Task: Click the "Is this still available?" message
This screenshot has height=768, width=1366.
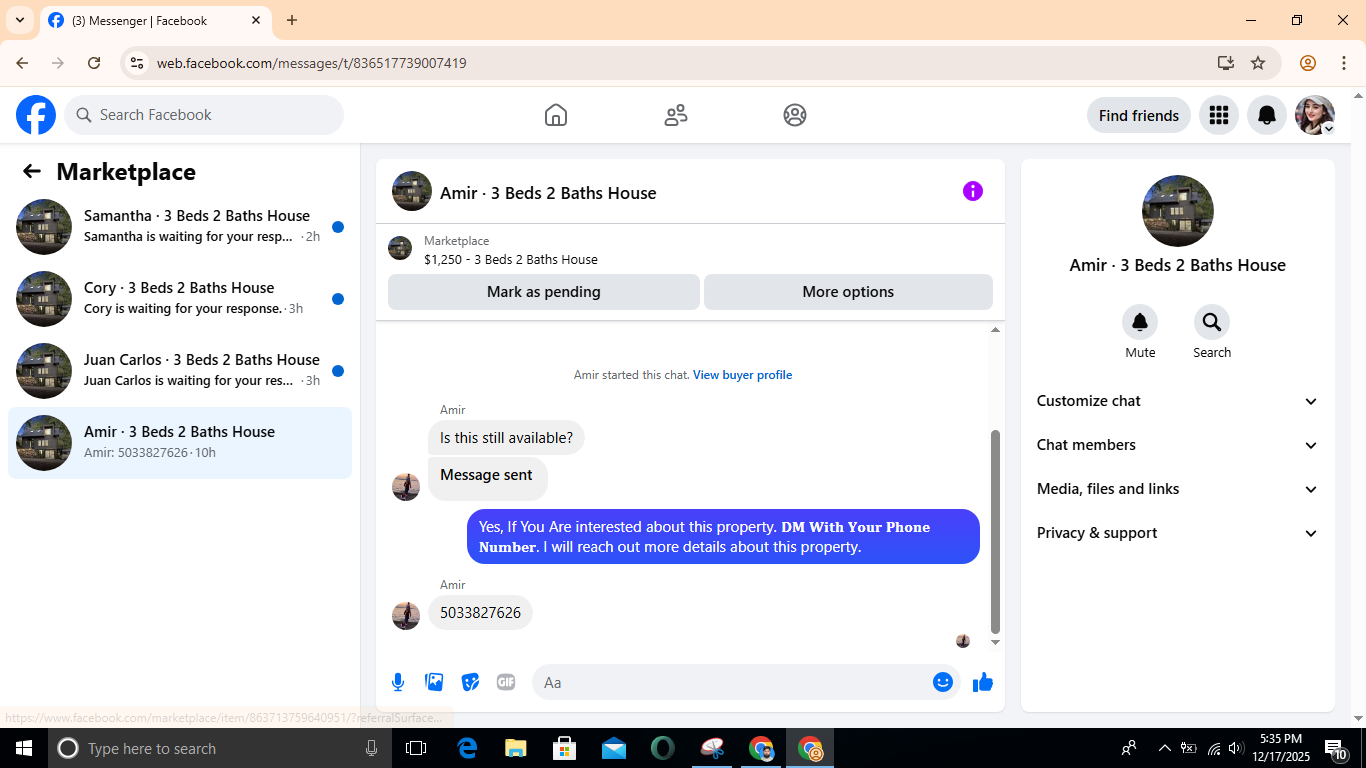Action: point(506,438)
